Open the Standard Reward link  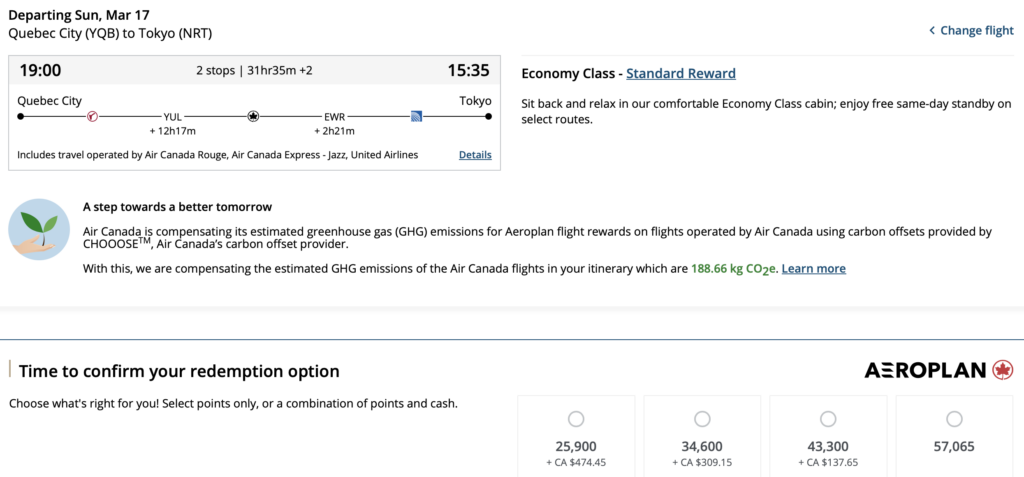pos(680,74)
